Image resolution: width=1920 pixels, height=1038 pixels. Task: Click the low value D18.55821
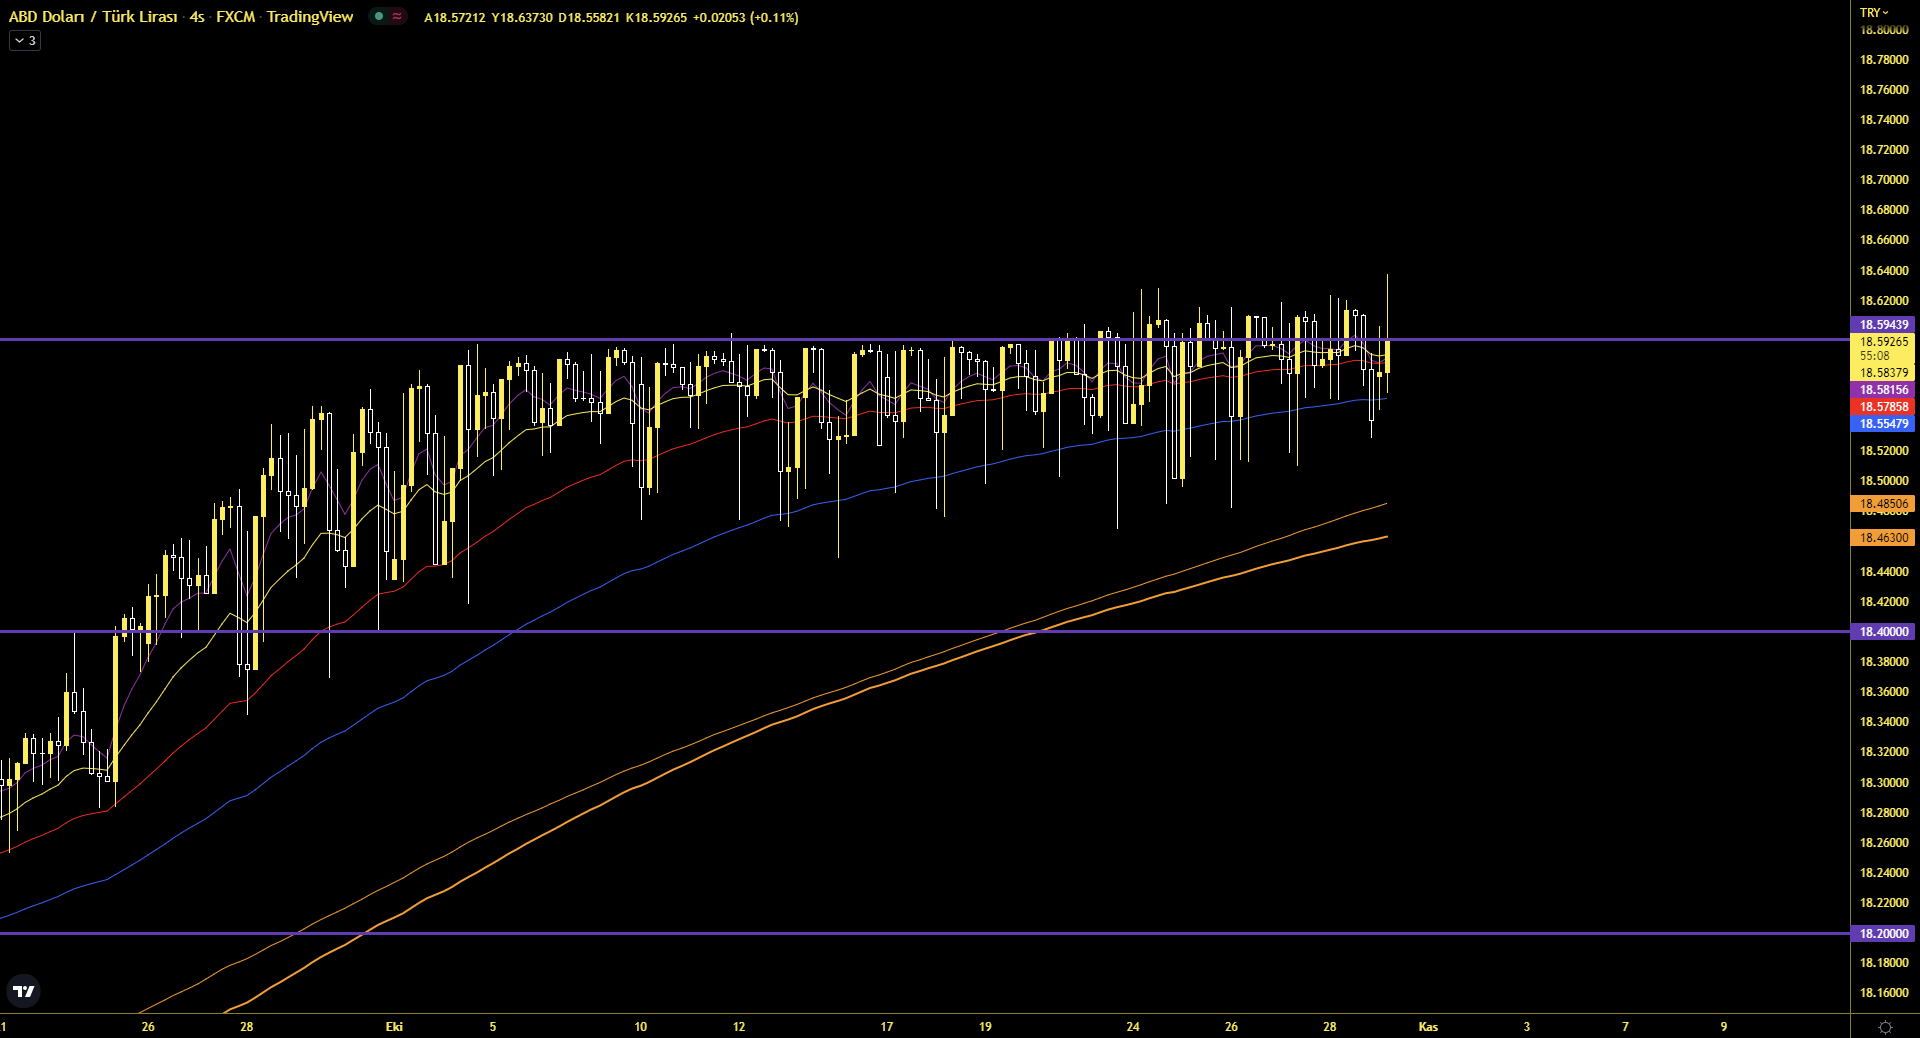589,18
